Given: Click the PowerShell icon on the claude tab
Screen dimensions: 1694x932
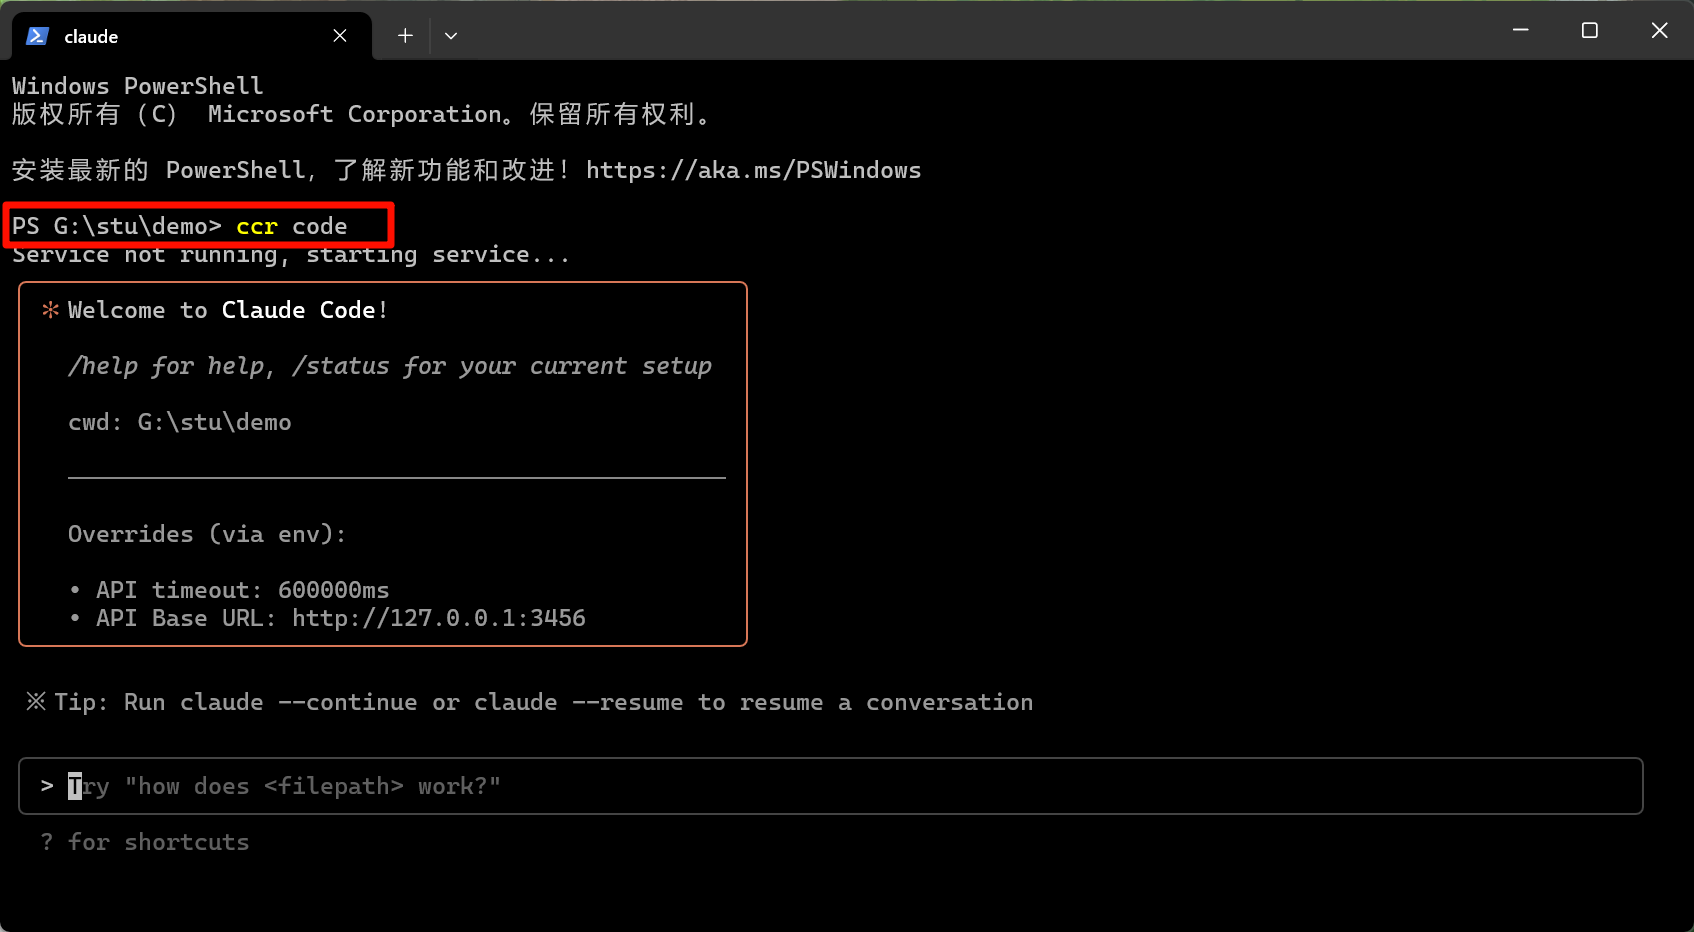Looking at the screenshot, I should pos(36,35).
